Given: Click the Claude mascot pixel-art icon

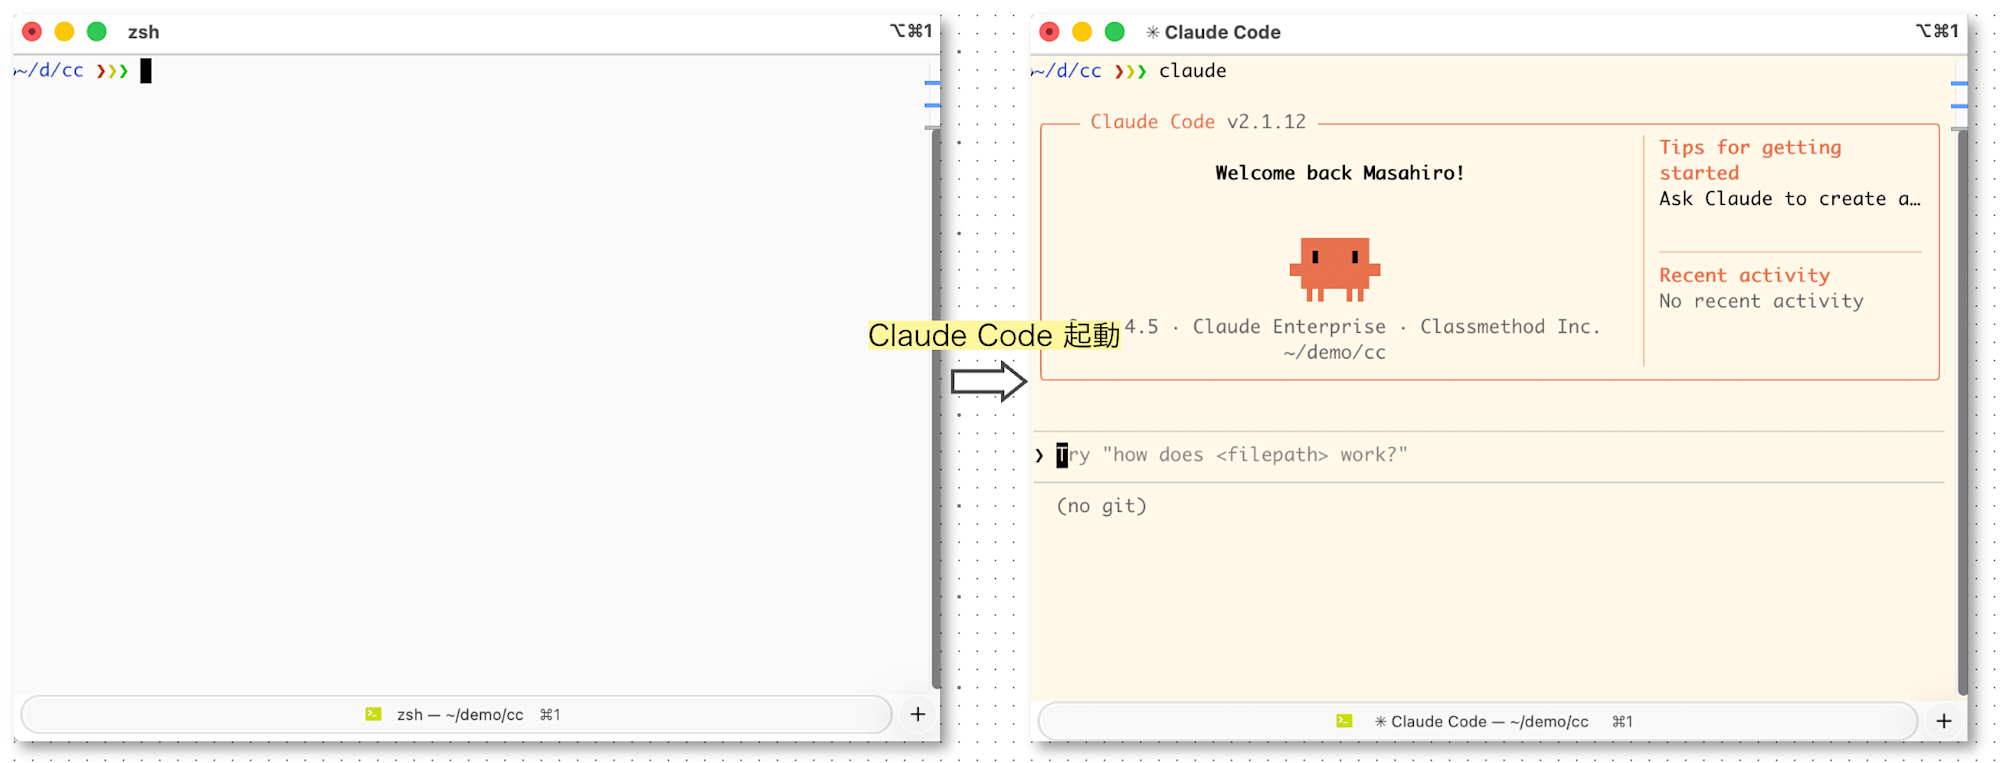Looking at the screenshot, I should pyautogui.click(x=1335, y=269).
